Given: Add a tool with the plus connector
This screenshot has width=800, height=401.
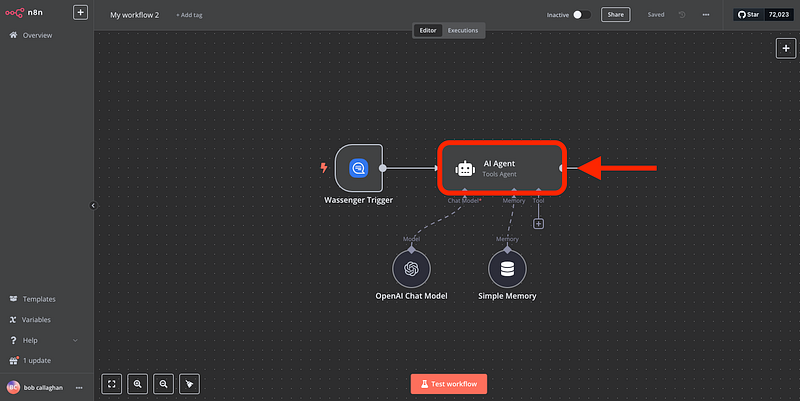Looking at the screenshot, I should 538,223.
